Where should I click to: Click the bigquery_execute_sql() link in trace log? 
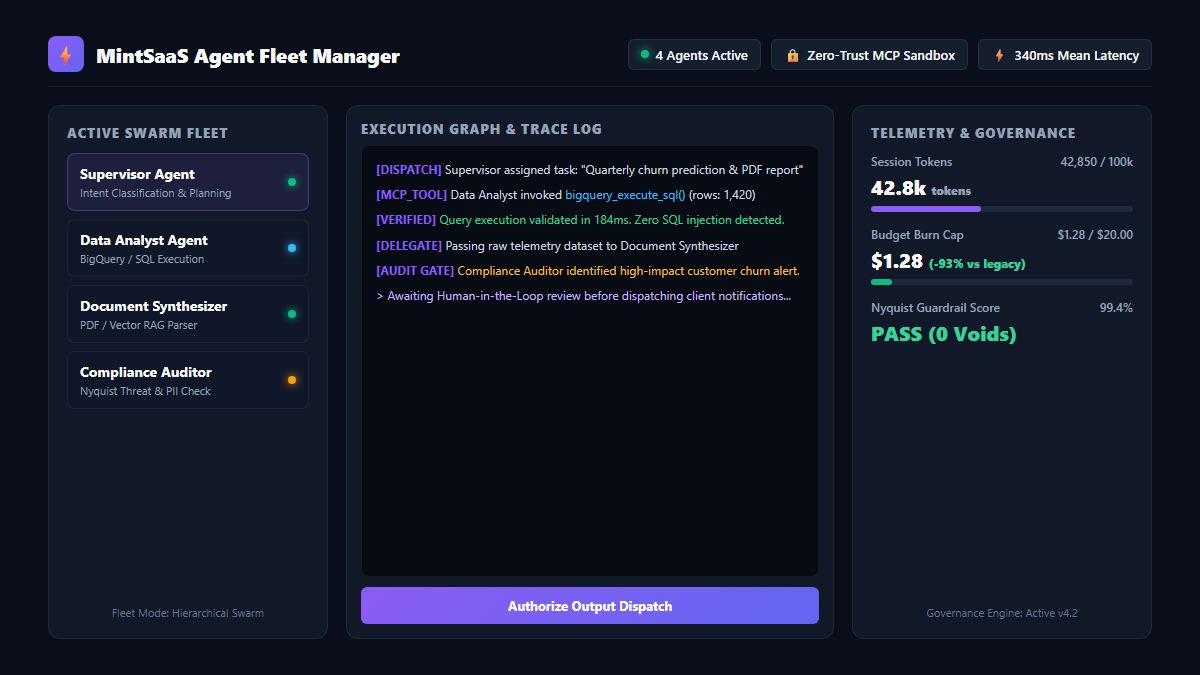click(x=625, y=195)
